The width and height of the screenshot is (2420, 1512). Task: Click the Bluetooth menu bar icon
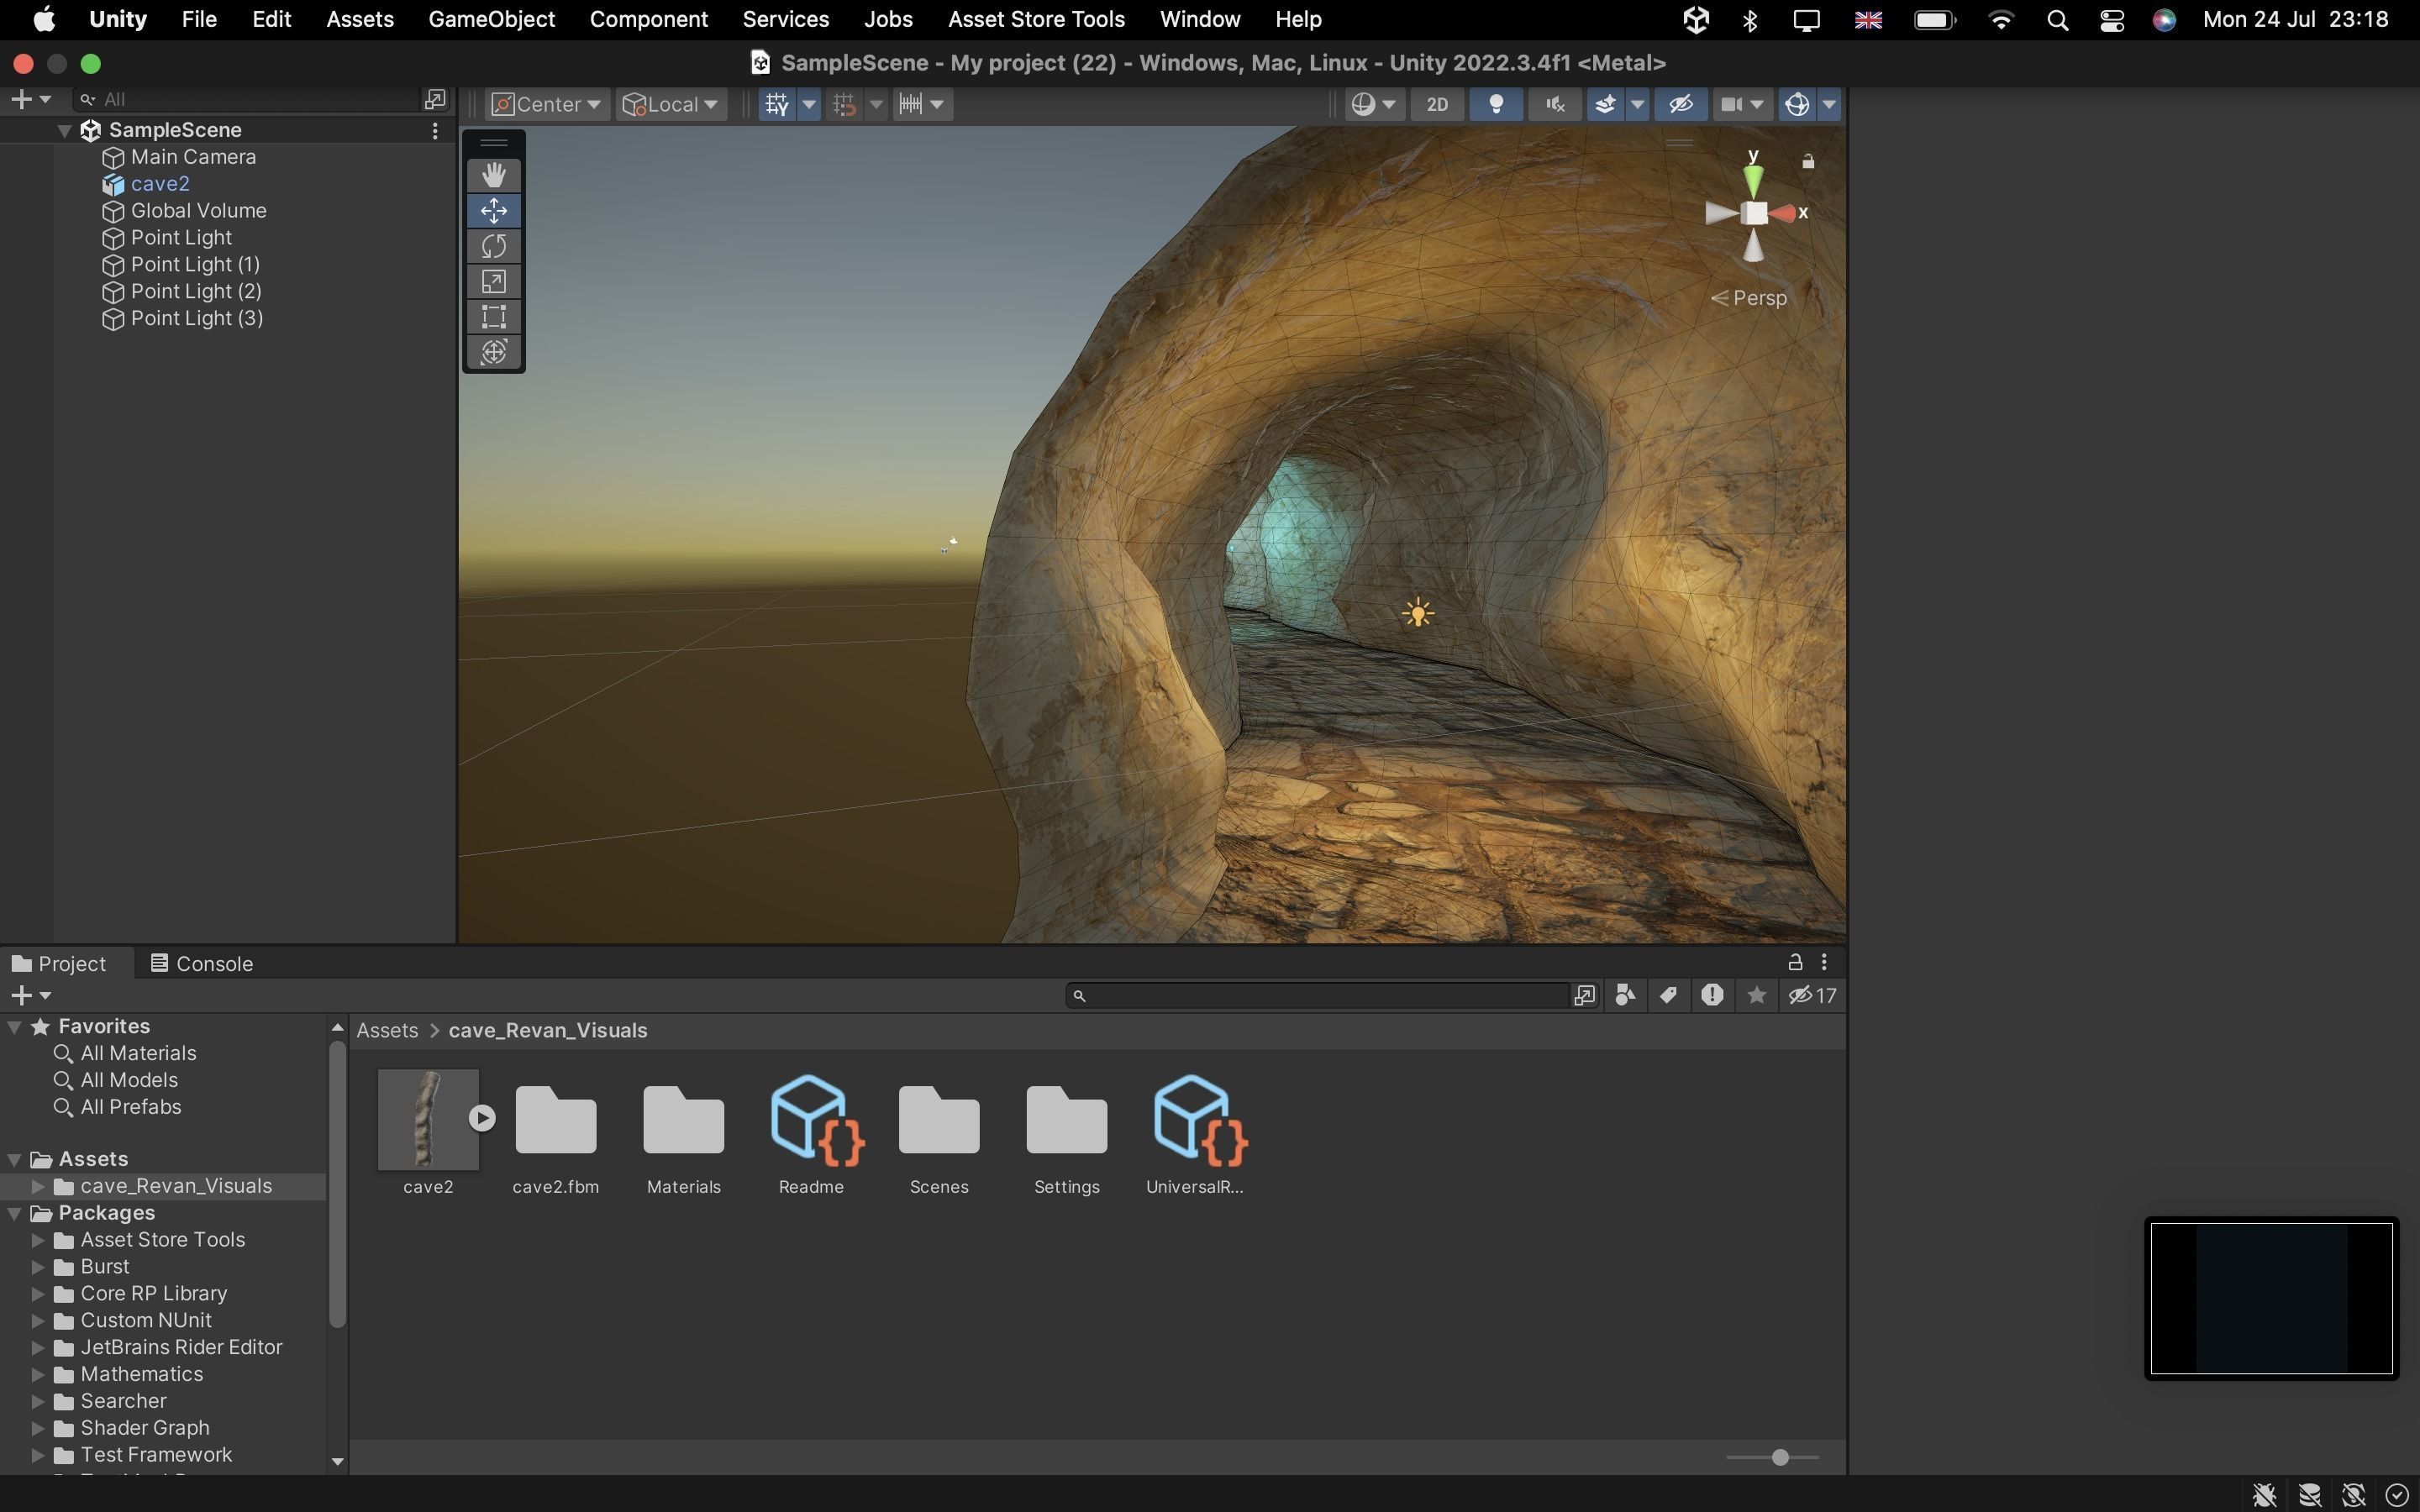(1750, 20)
